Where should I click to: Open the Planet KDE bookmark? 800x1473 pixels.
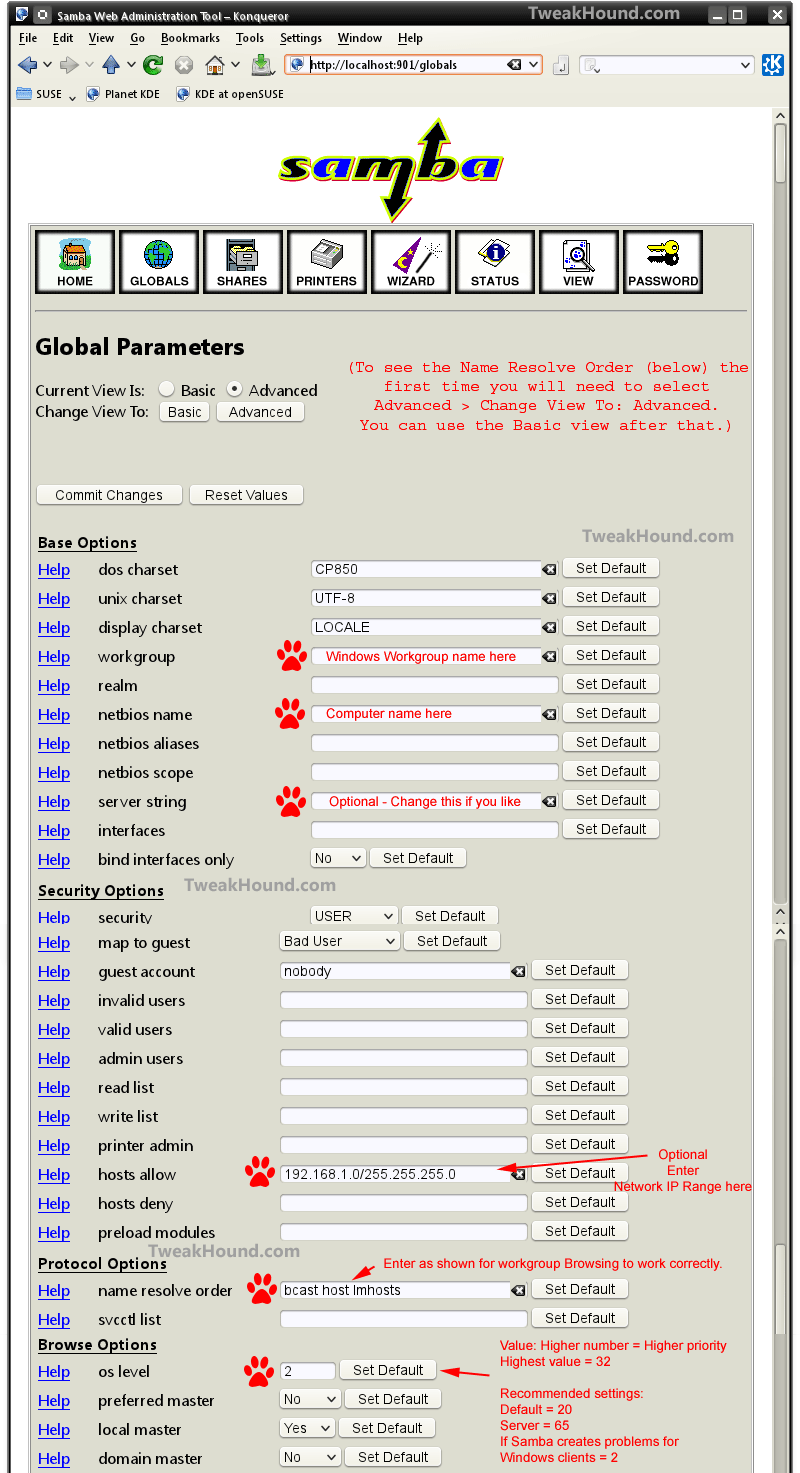click(x=123, y=94)
